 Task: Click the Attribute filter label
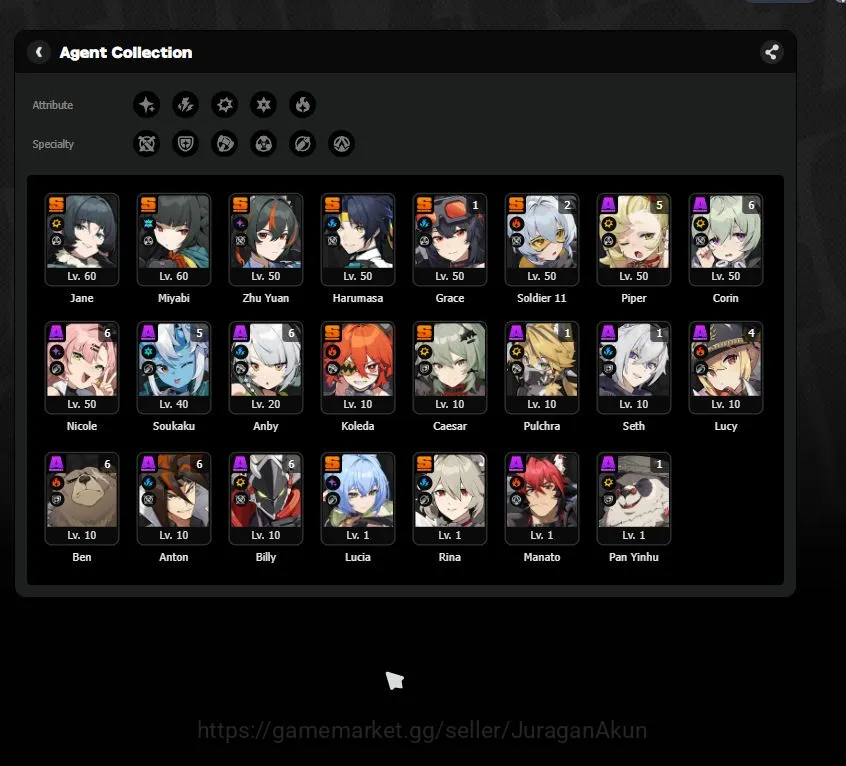(x=52, y=105)
